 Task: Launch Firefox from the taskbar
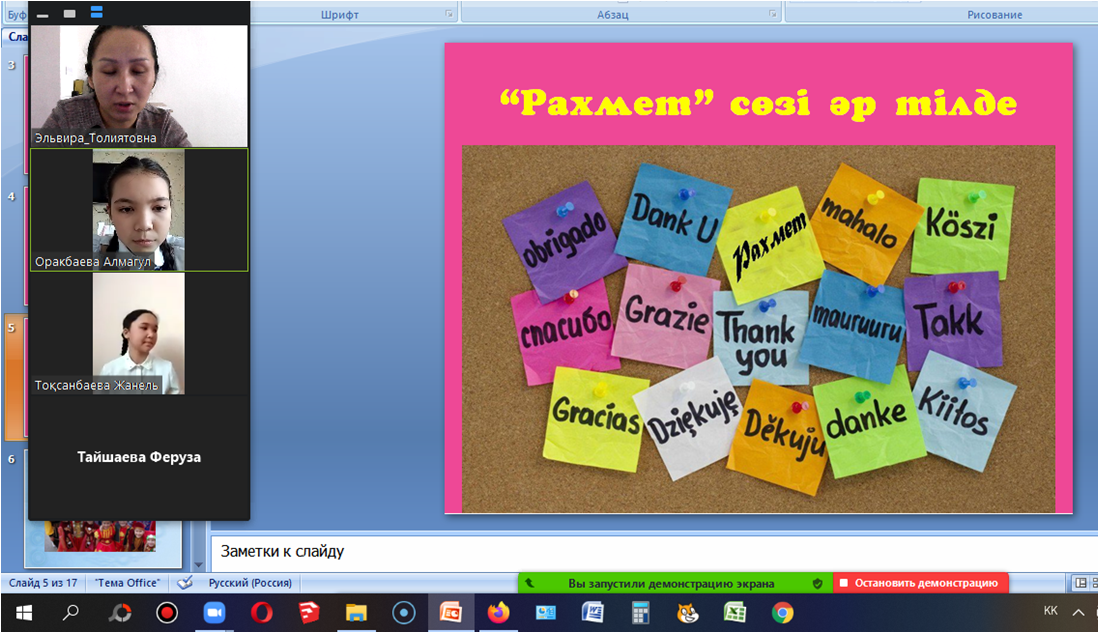pyautogui.click(x=498, y=612)
